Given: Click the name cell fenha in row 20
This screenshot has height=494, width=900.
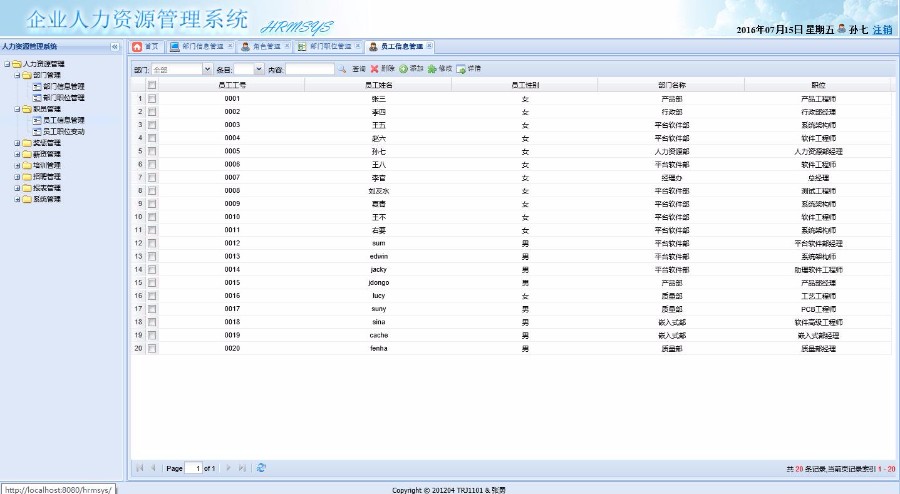Looking at the screenshot, I should coord(379,348).
